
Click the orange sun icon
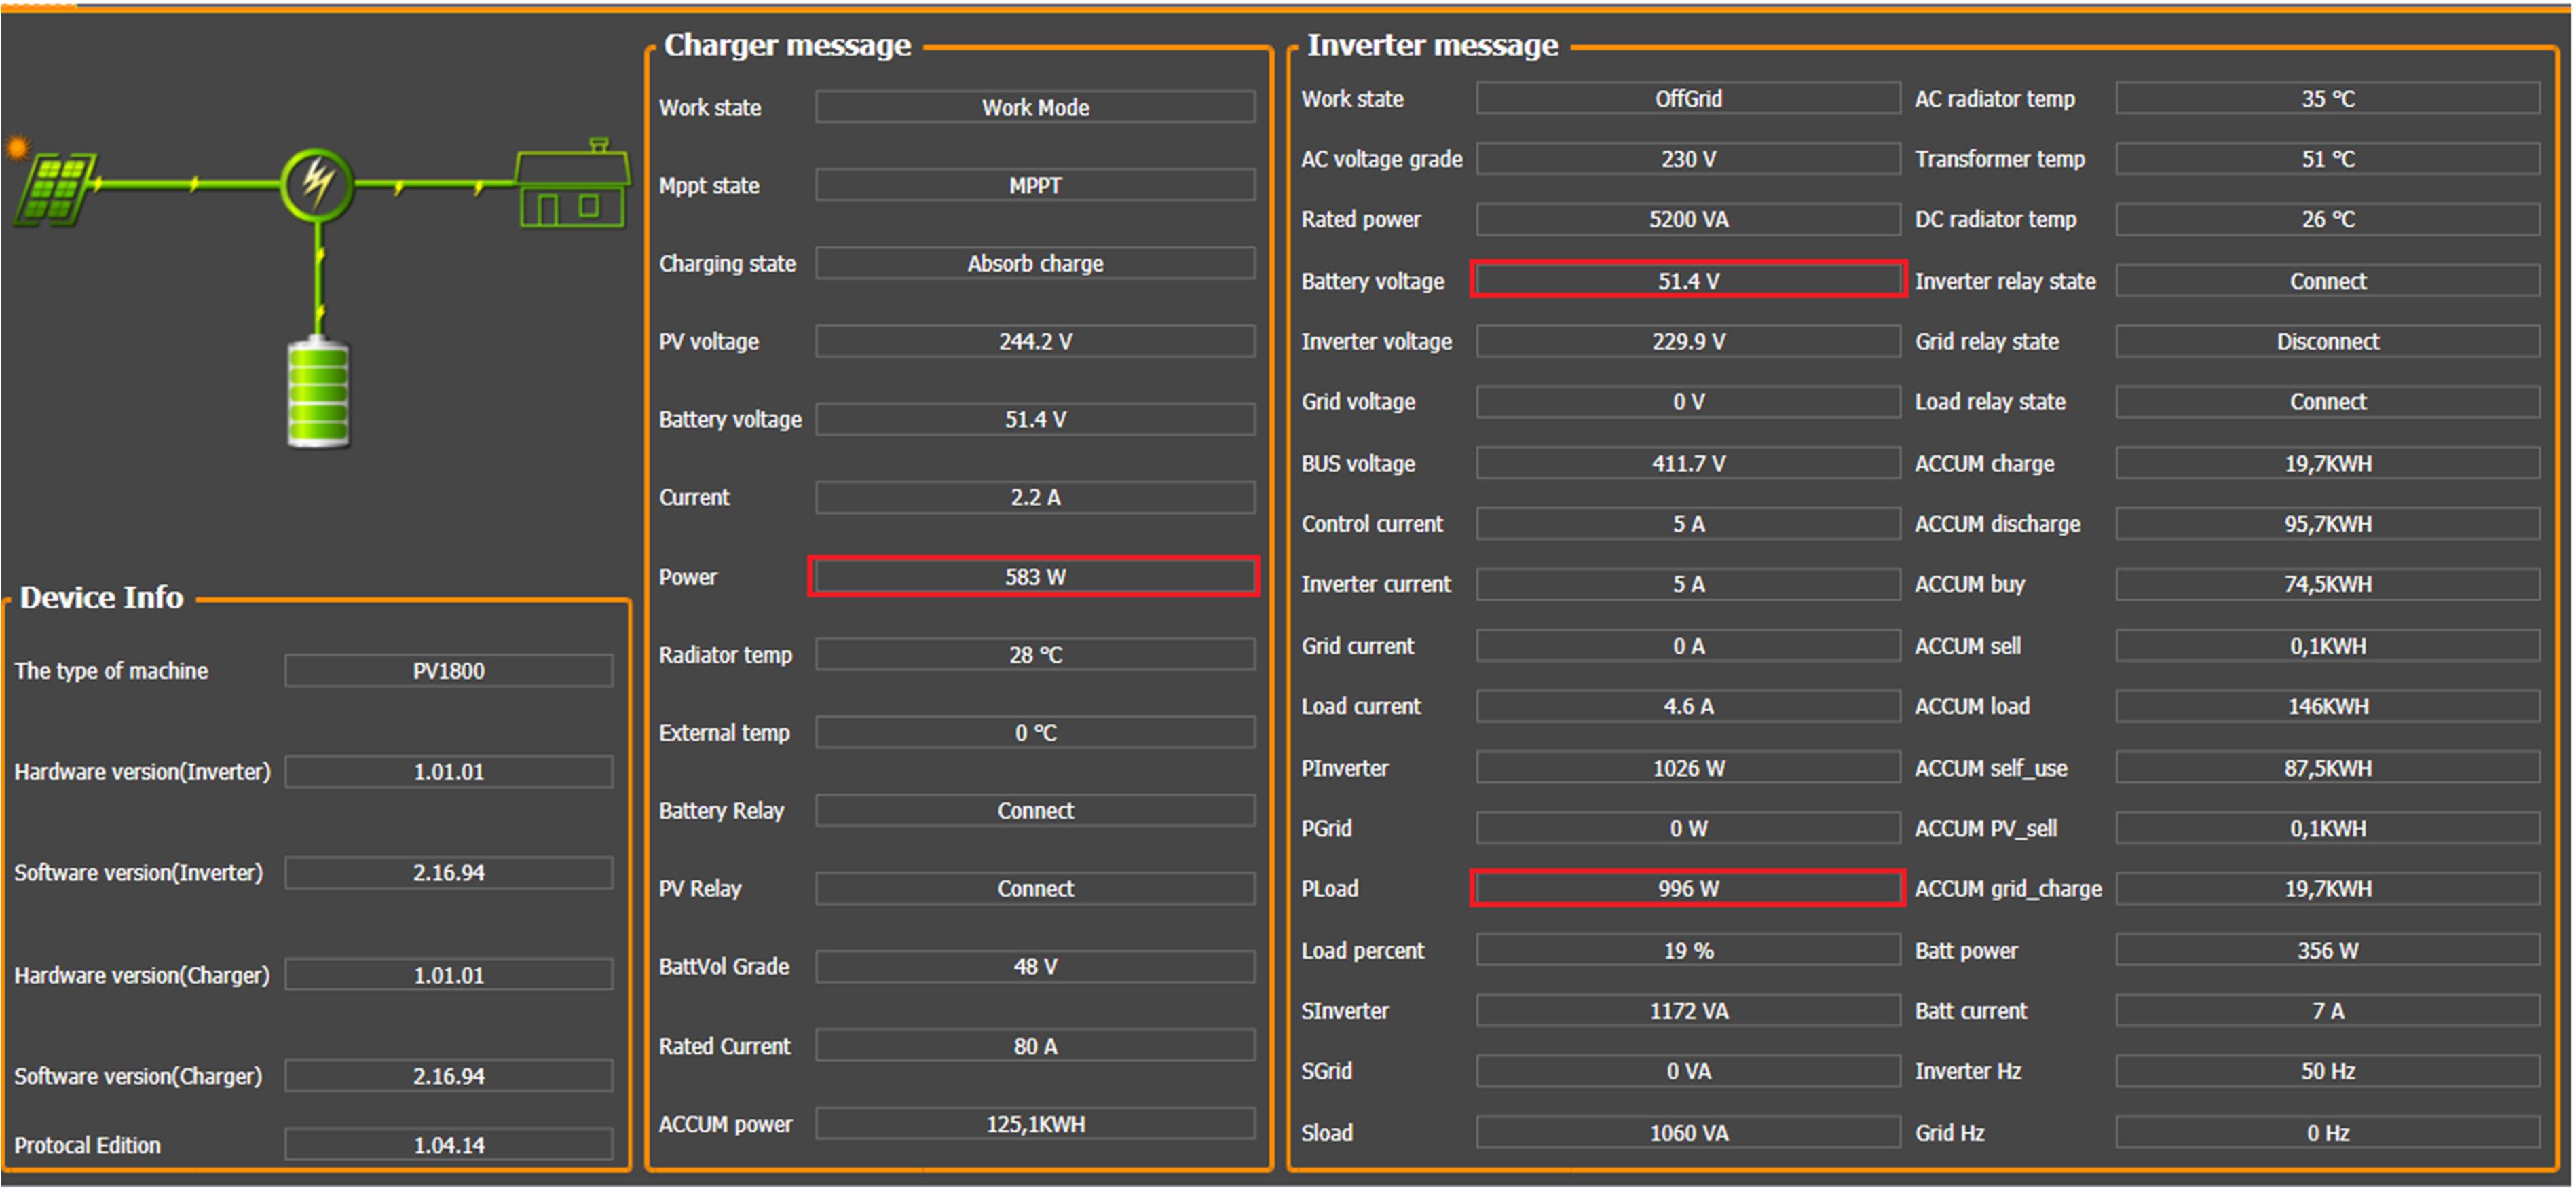pos(17,148)
